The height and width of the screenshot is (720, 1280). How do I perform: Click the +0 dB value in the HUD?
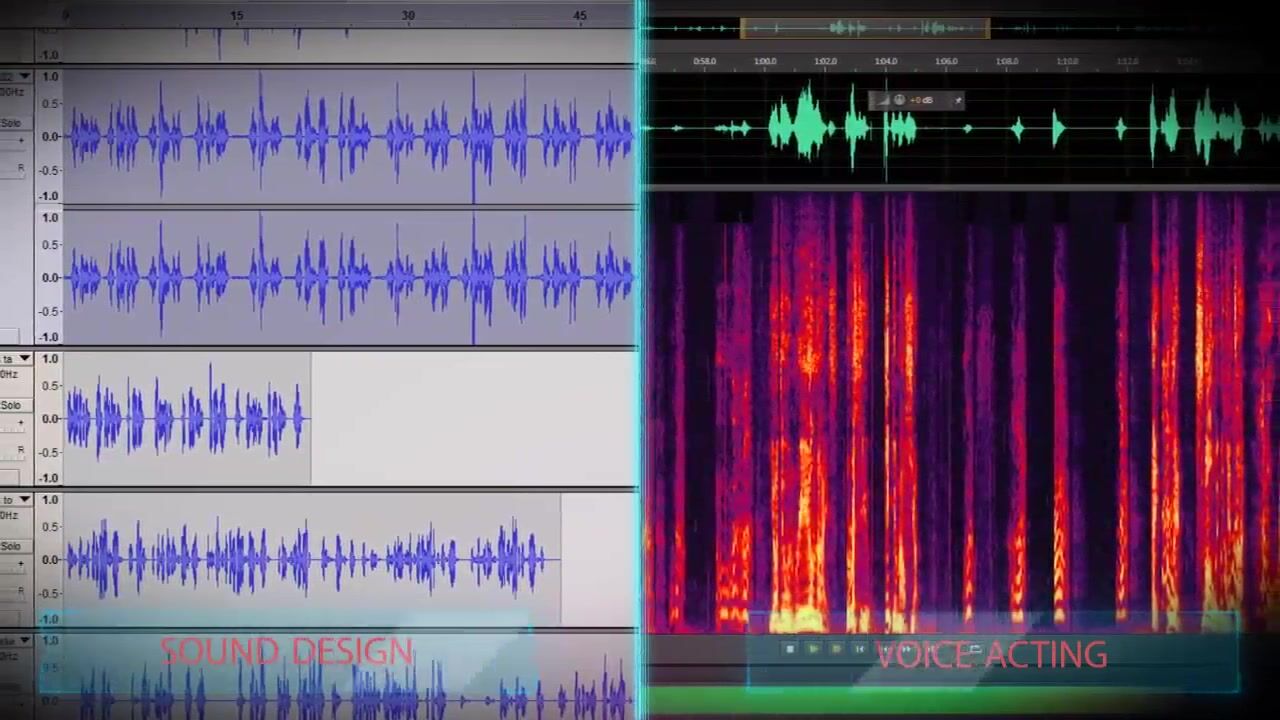click(x=921, y=100)
